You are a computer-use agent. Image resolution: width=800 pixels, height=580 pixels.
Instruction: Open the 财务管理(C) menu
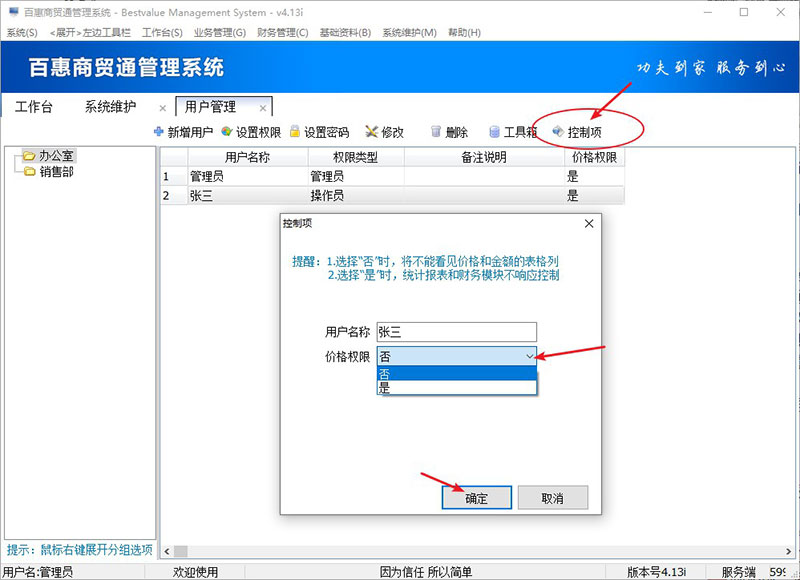pos(283,33)
